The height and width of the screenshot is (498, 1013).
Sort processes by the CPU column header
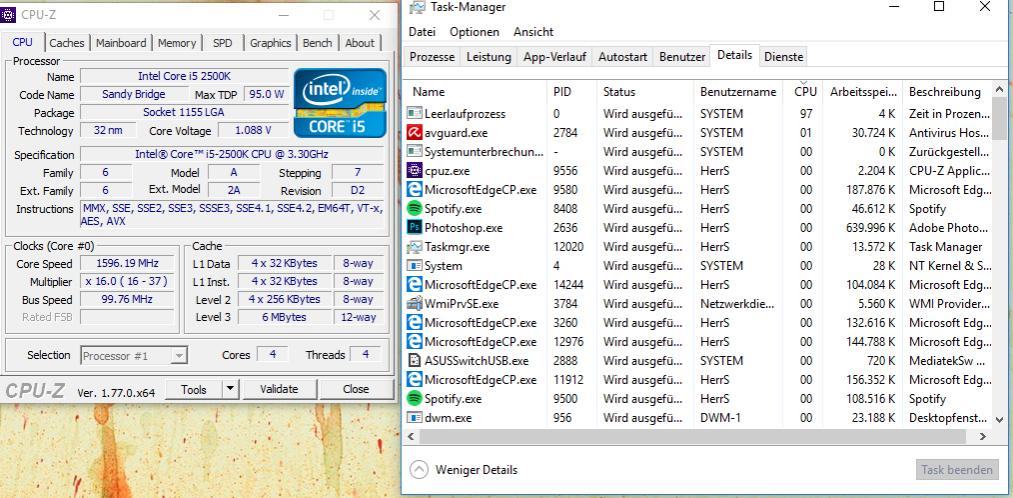[x=805, y=90]
